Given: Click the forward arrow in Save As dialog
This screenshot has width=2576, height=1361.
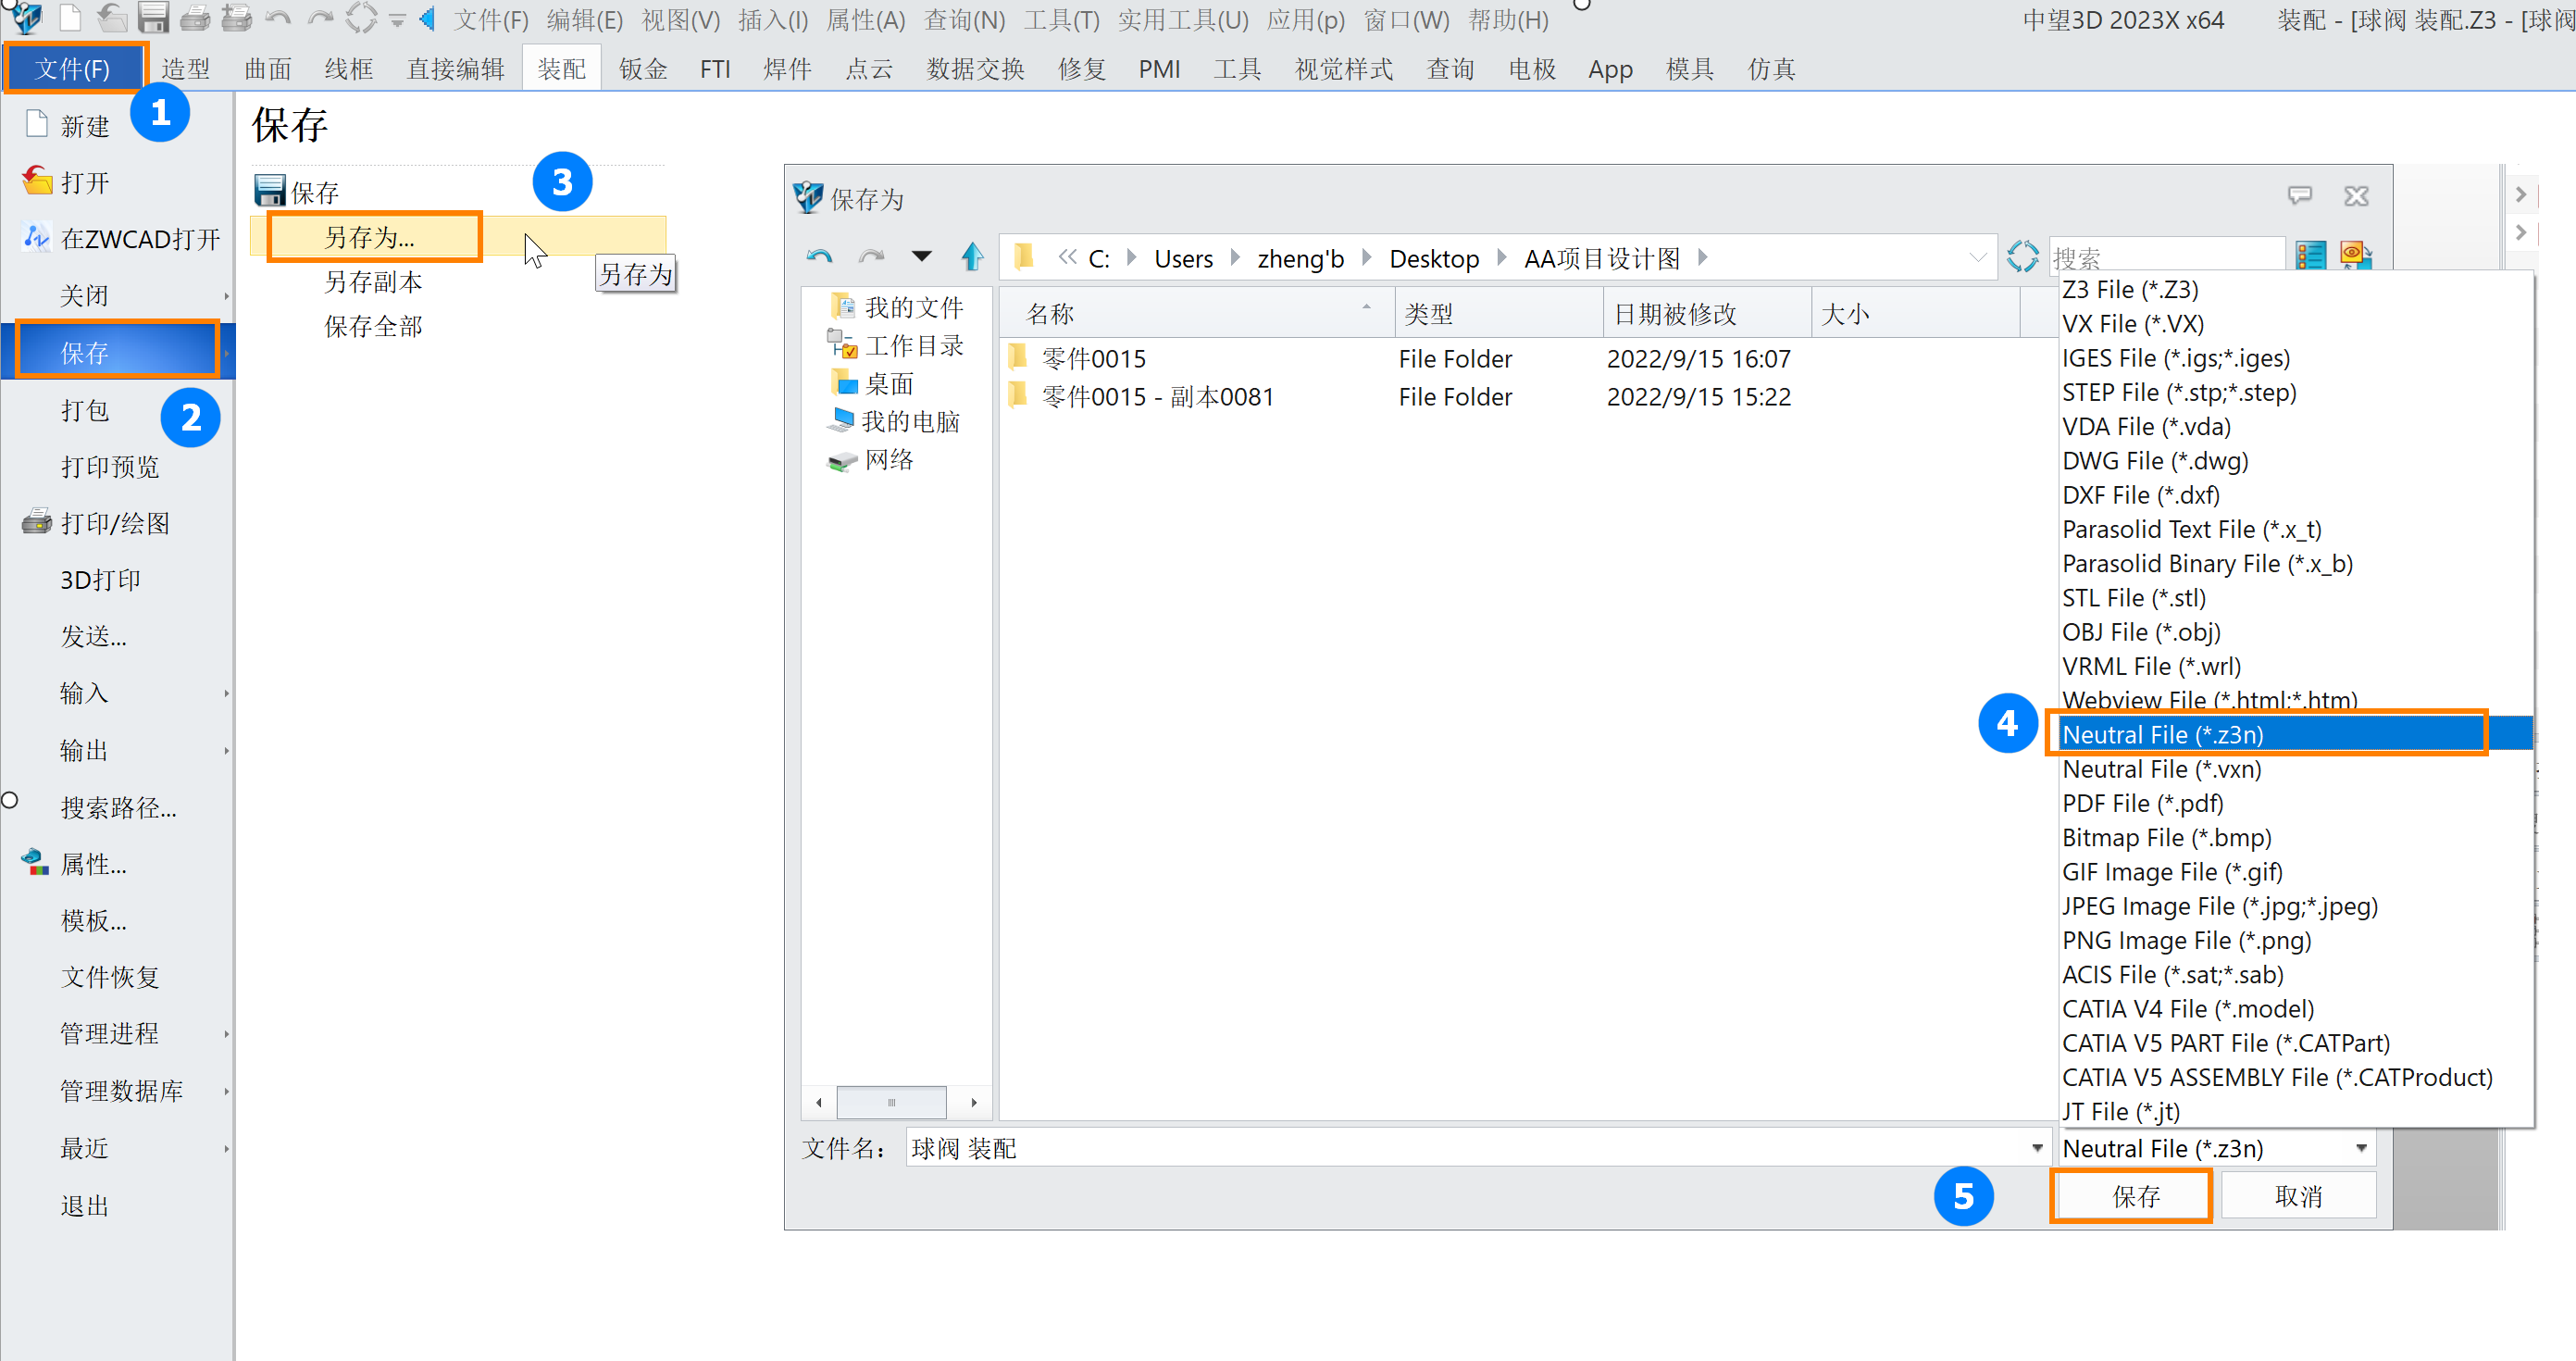Looking at the screenshot, I should (x=872, y=258).
